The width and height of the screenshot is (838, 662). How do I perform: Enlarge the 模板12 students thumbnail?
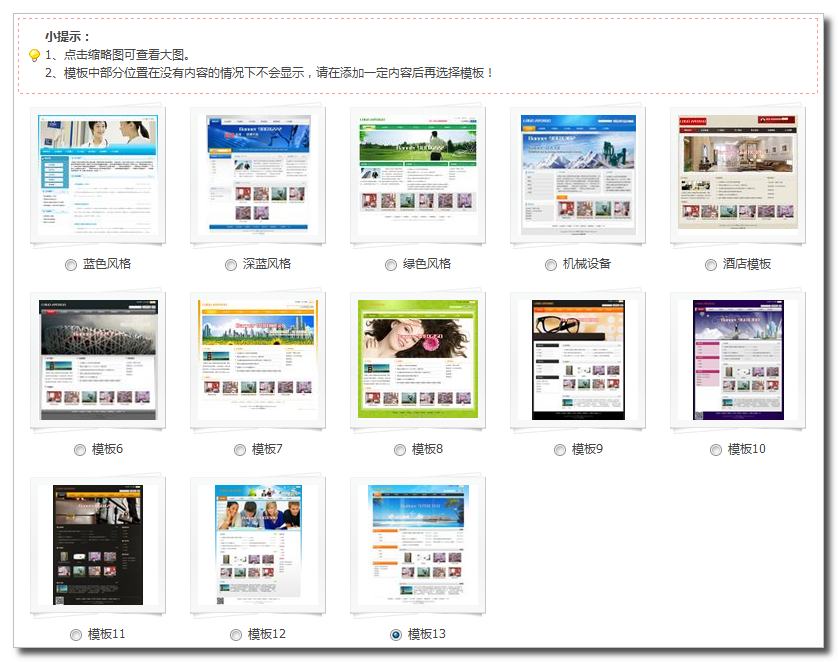[258, 545]
